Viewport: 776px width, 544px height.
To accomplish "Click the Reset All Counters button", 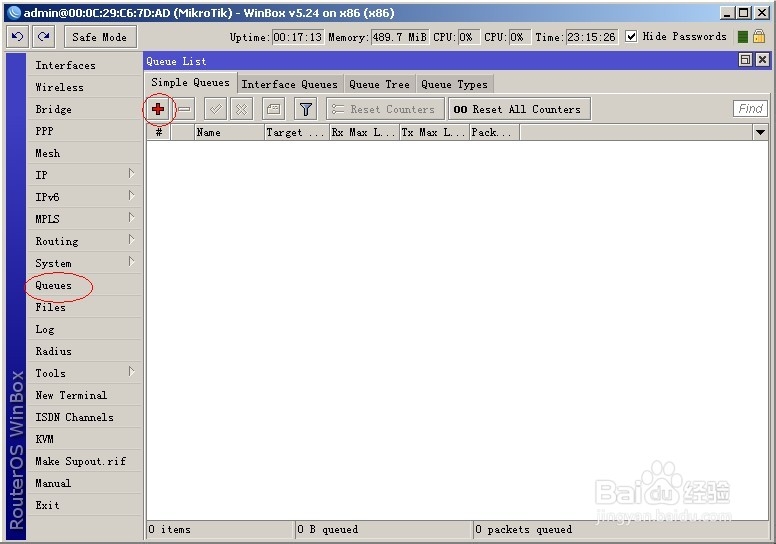I will [519, 109].
